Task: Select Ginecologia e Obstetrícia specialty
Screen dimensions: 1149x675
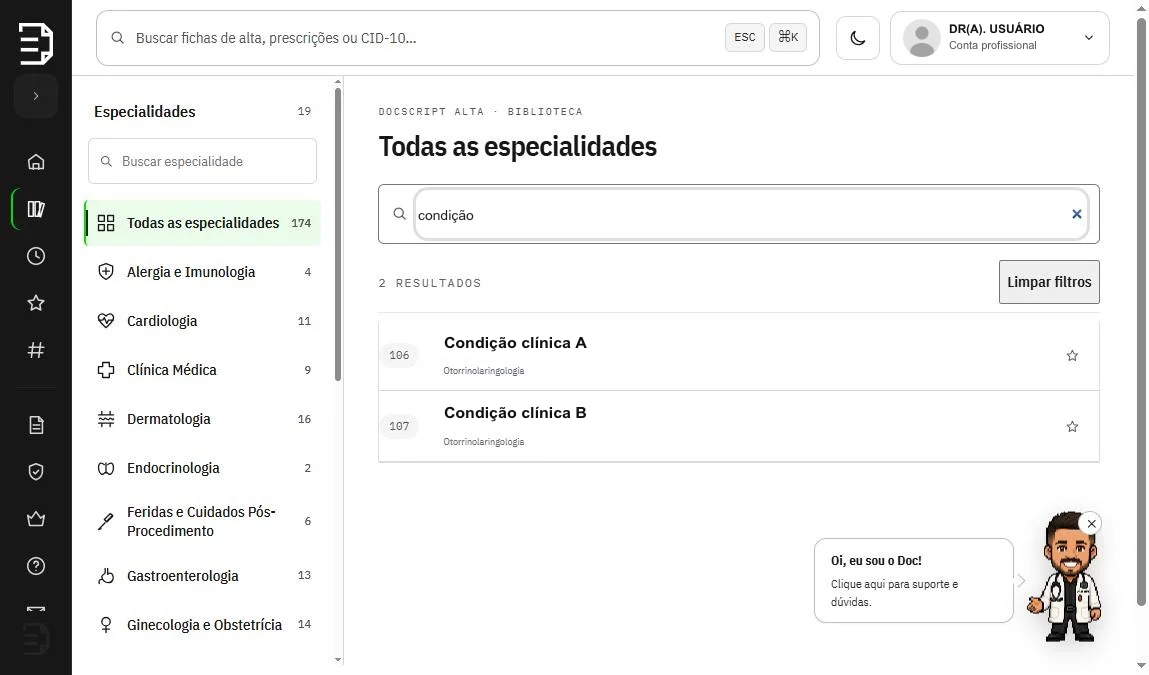Action: (x=203, y=625)
